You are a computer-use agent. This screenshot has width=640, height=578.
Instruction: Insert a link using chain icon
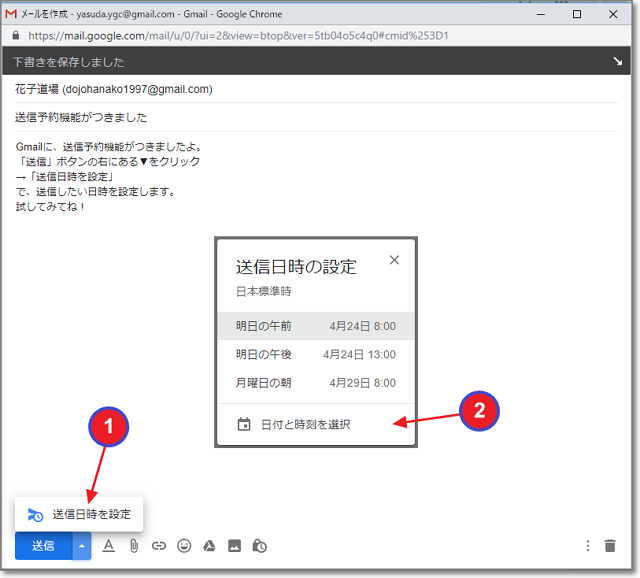pos(159,546)
